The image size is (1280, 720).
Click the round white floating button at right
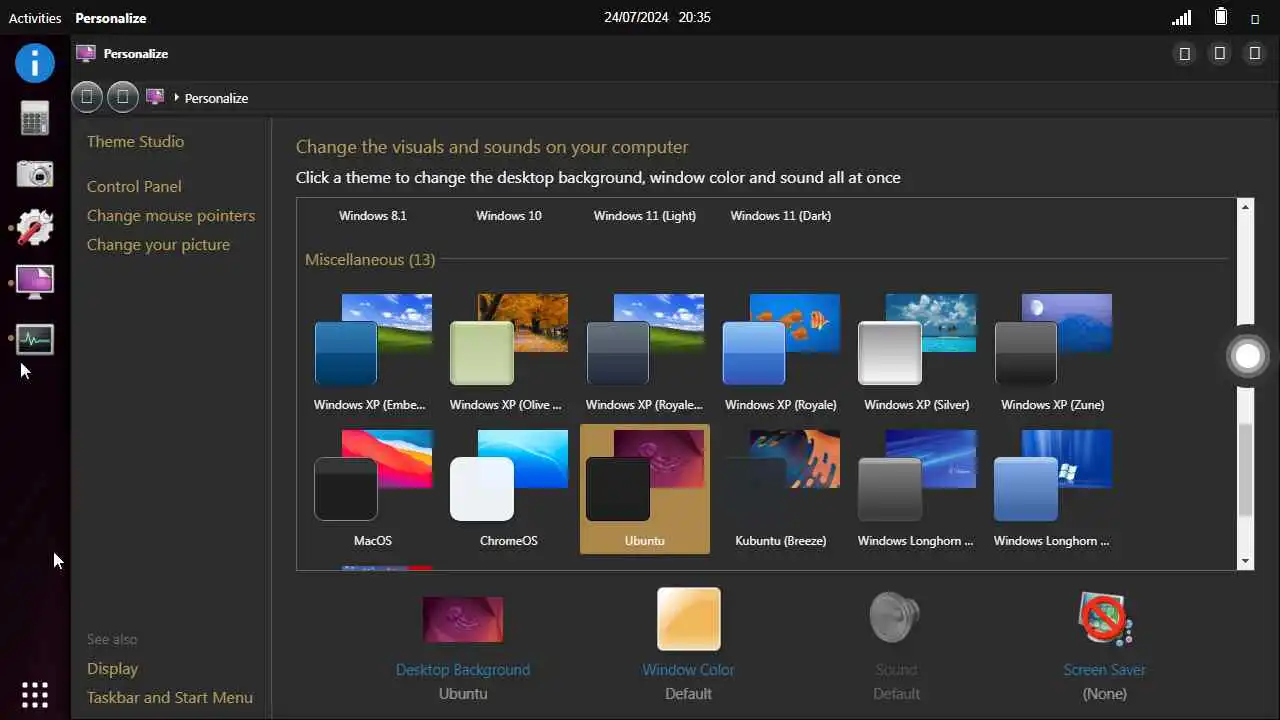coord(1247,356)
